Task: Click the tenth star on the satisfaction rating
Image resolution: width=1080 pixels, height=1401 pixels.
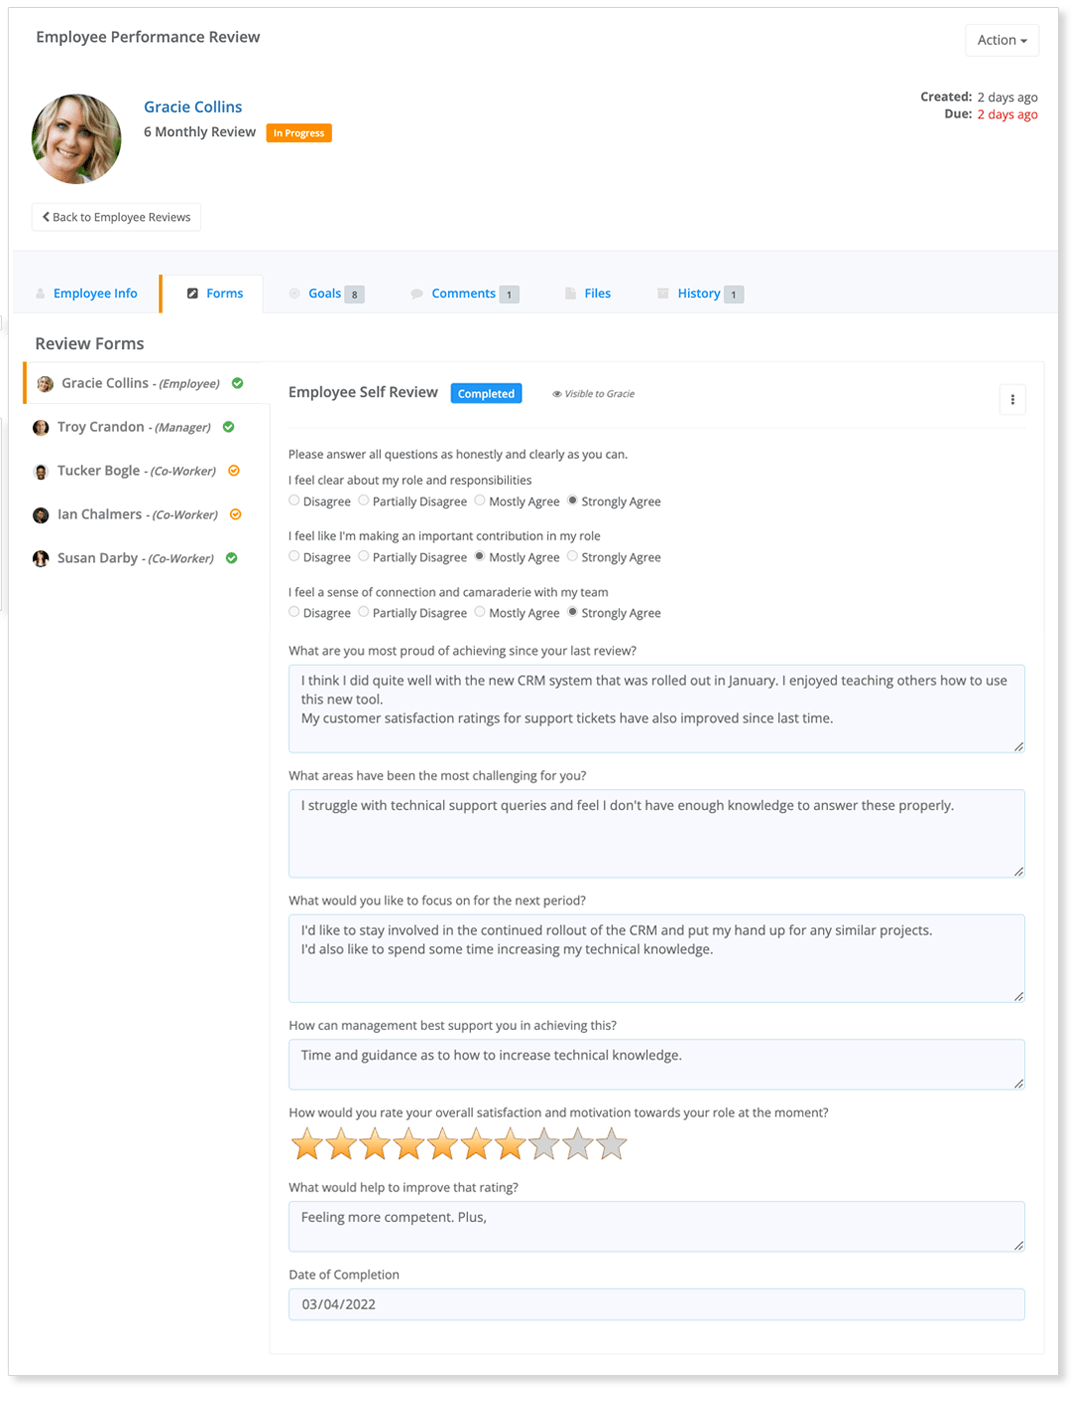Action: [x=611, y=1143]
